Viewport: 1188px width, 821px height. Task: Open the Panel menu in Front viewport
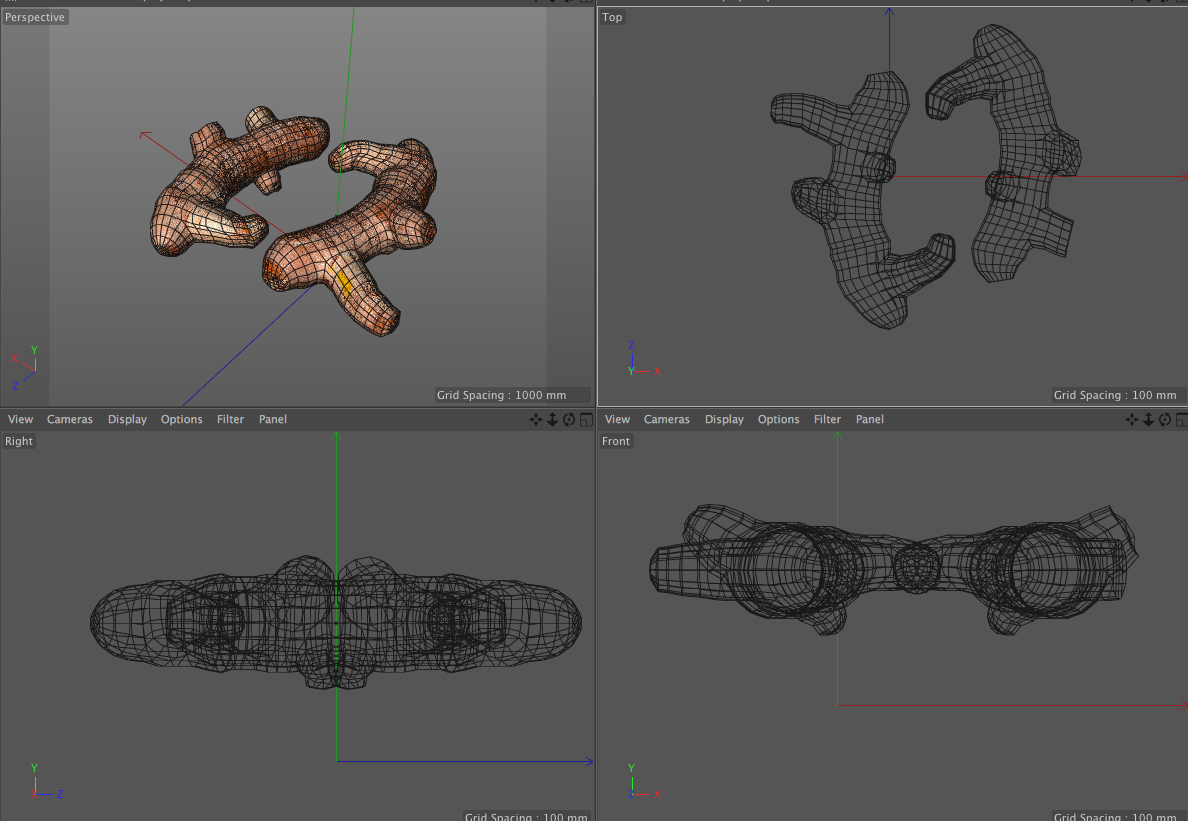pos(870,420)
